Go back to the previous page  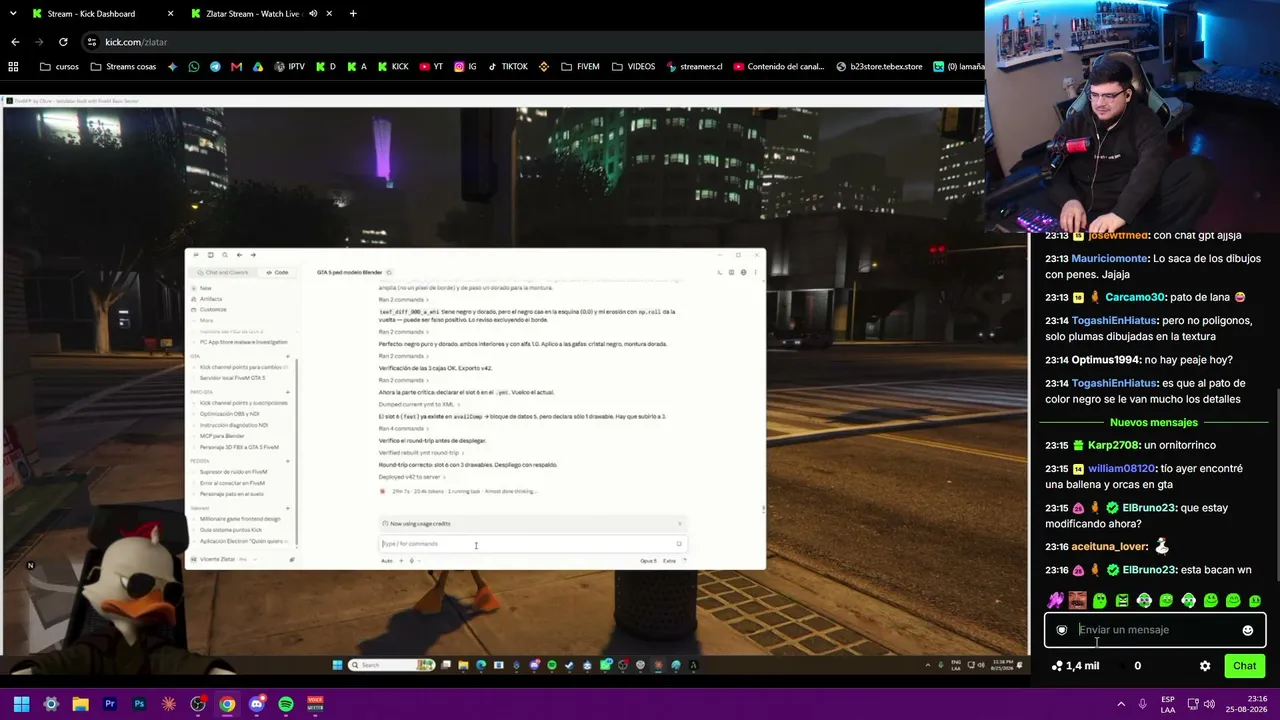point(15,42)
